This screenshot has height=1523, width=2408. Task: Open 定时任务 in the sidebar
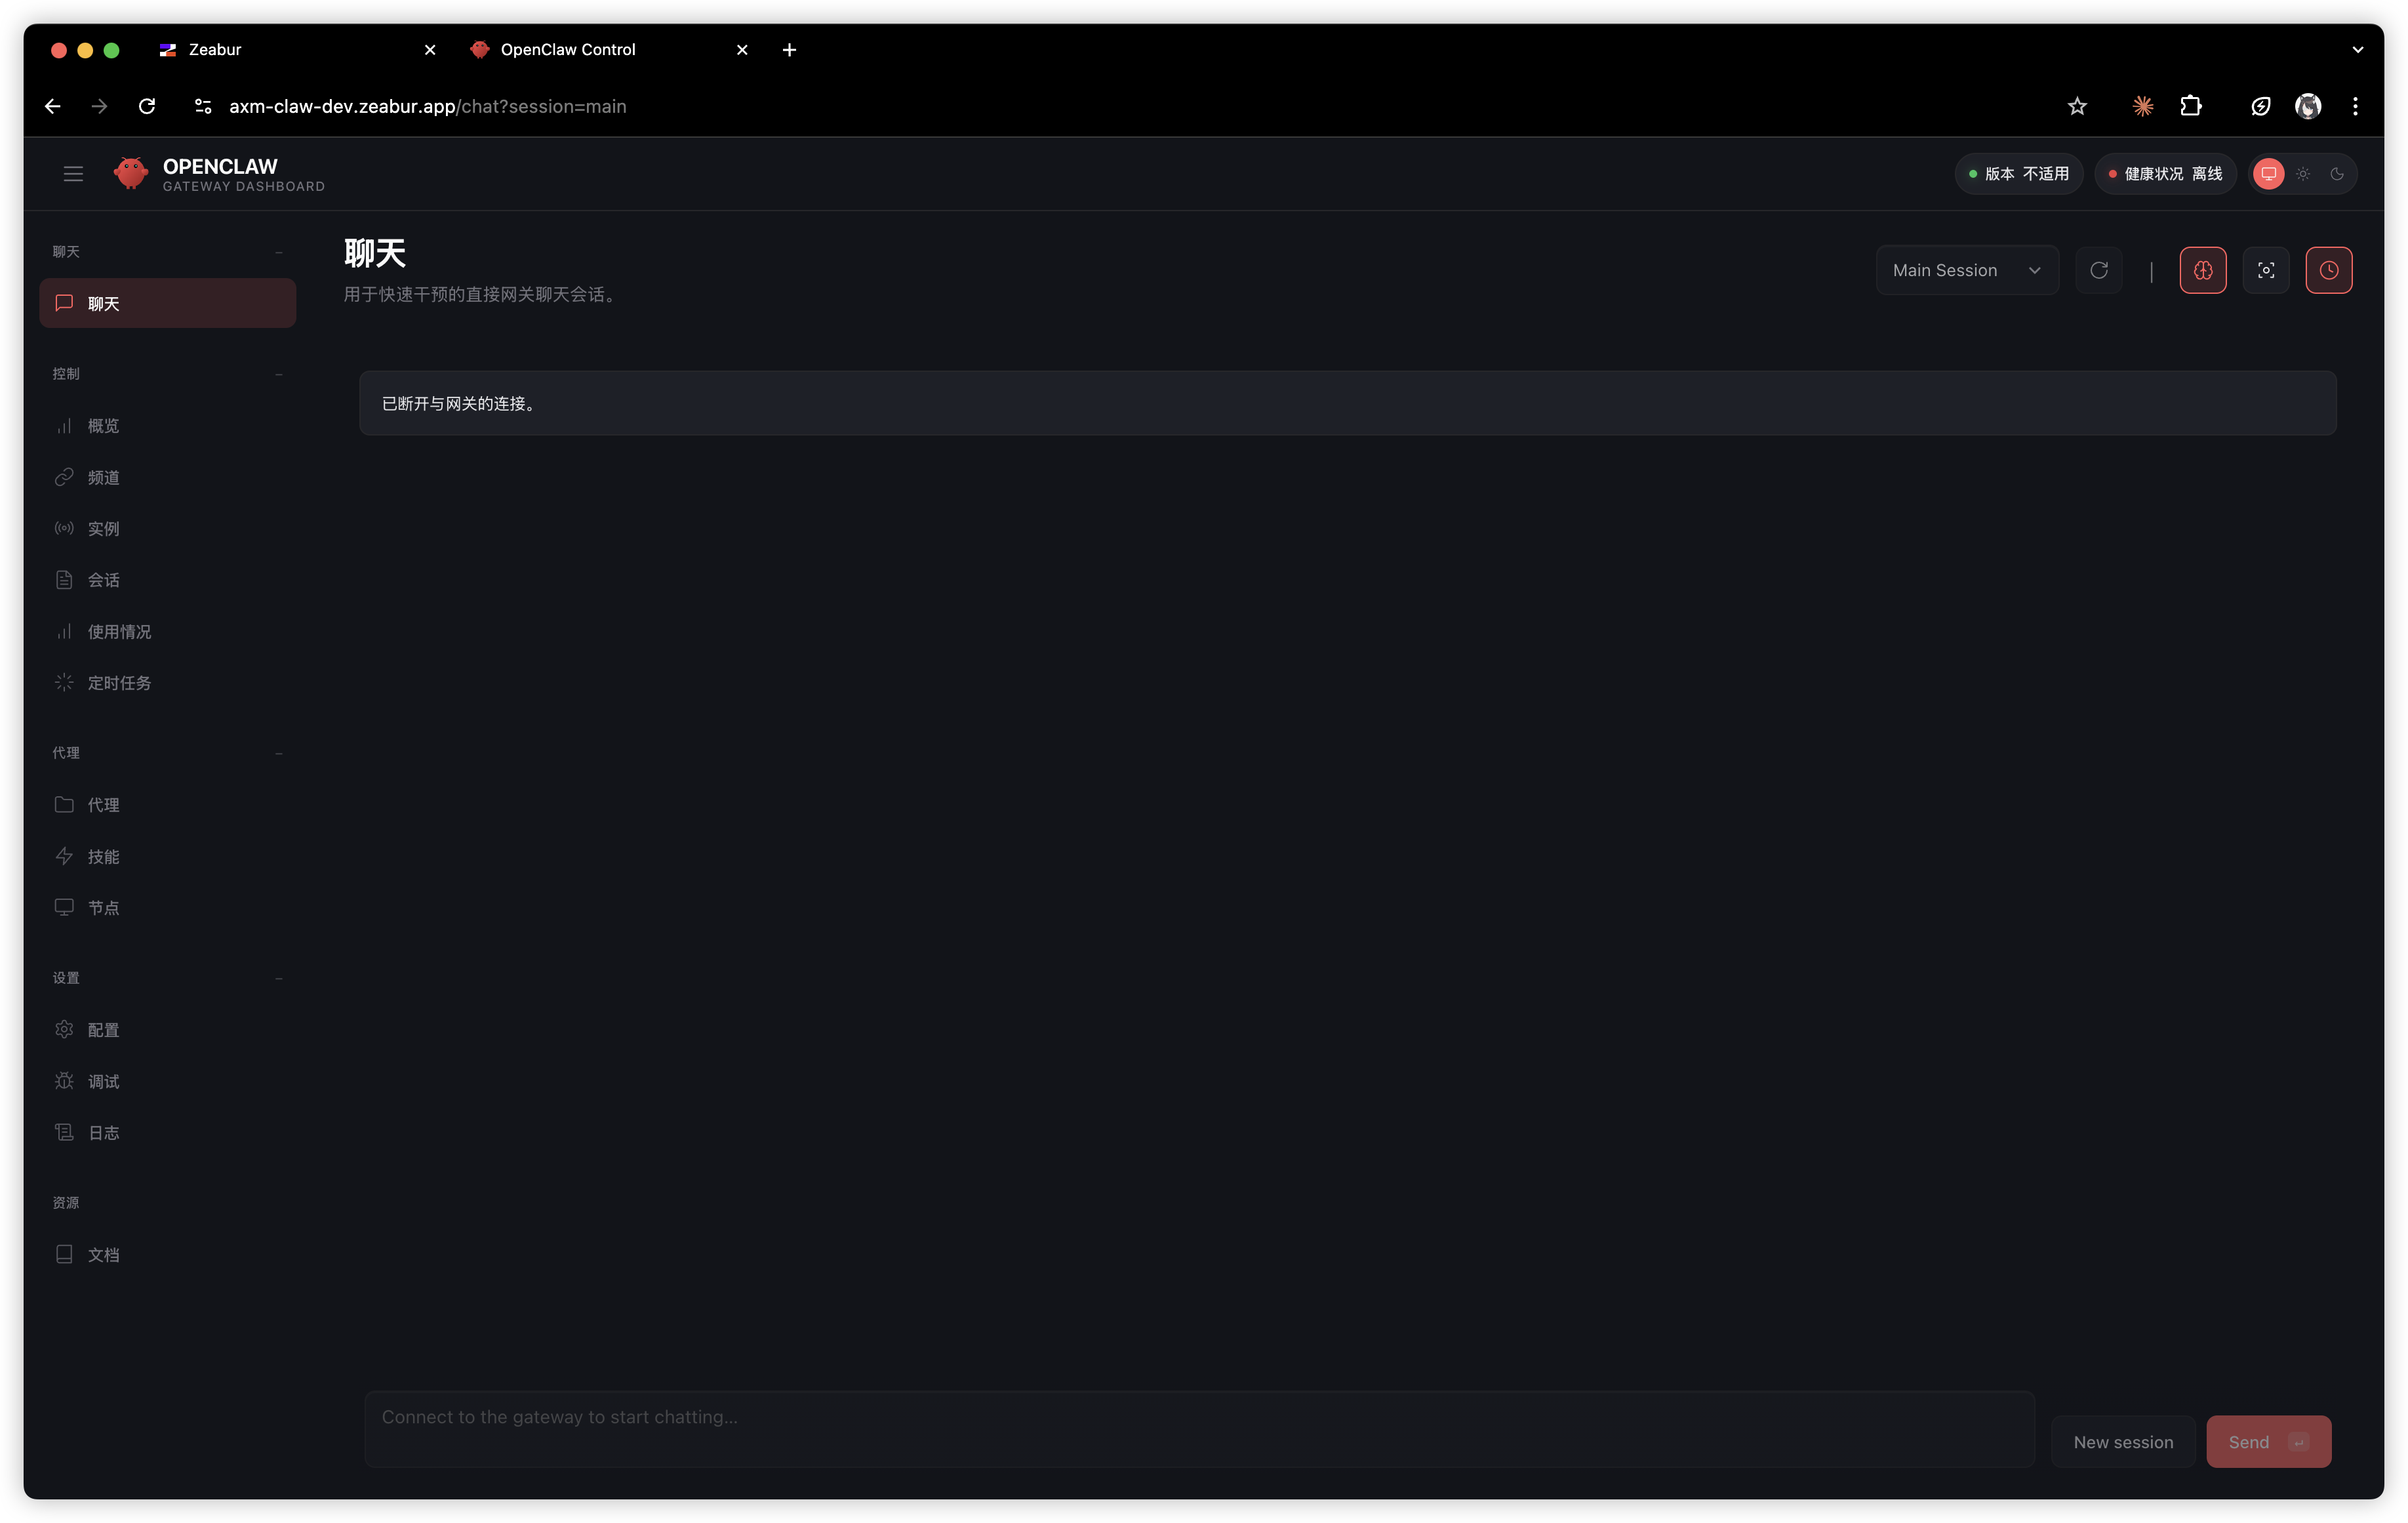tap(119, 683)
